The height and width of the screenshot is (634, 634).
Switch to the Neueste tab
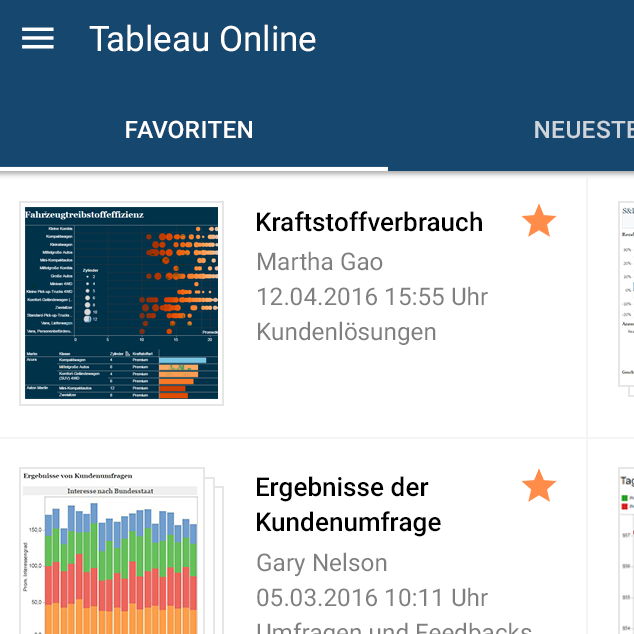tap(583, 130)
